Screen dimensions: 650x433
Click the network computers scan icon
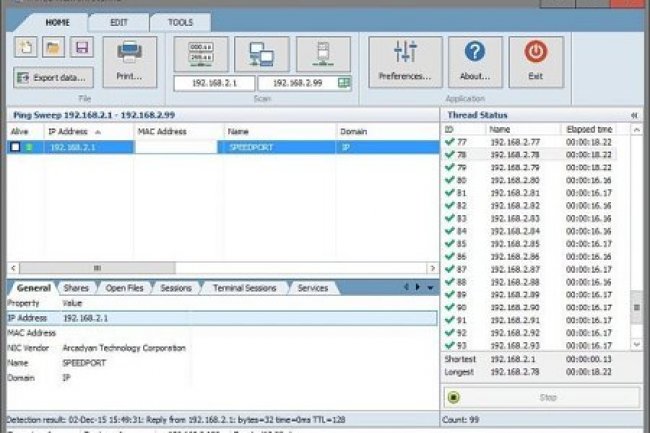pyautogui.click(x=261, y=54)
